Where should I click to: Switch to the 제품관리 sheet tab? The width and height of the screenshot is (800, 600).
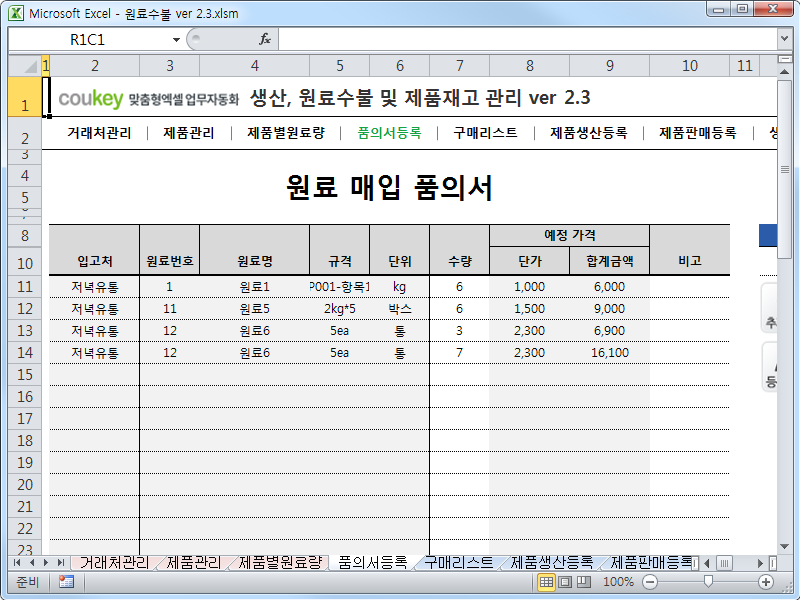(193, 562)
